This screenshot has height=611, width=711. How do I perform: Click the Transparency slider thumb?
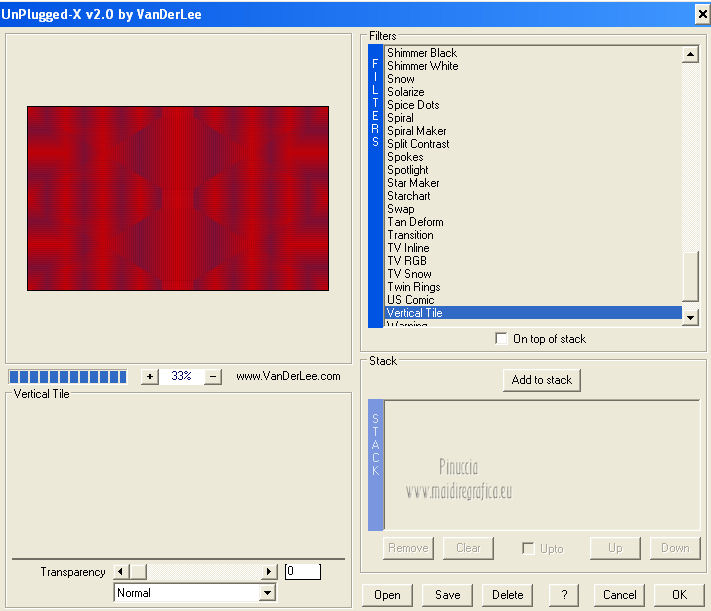tap(138, 572)
